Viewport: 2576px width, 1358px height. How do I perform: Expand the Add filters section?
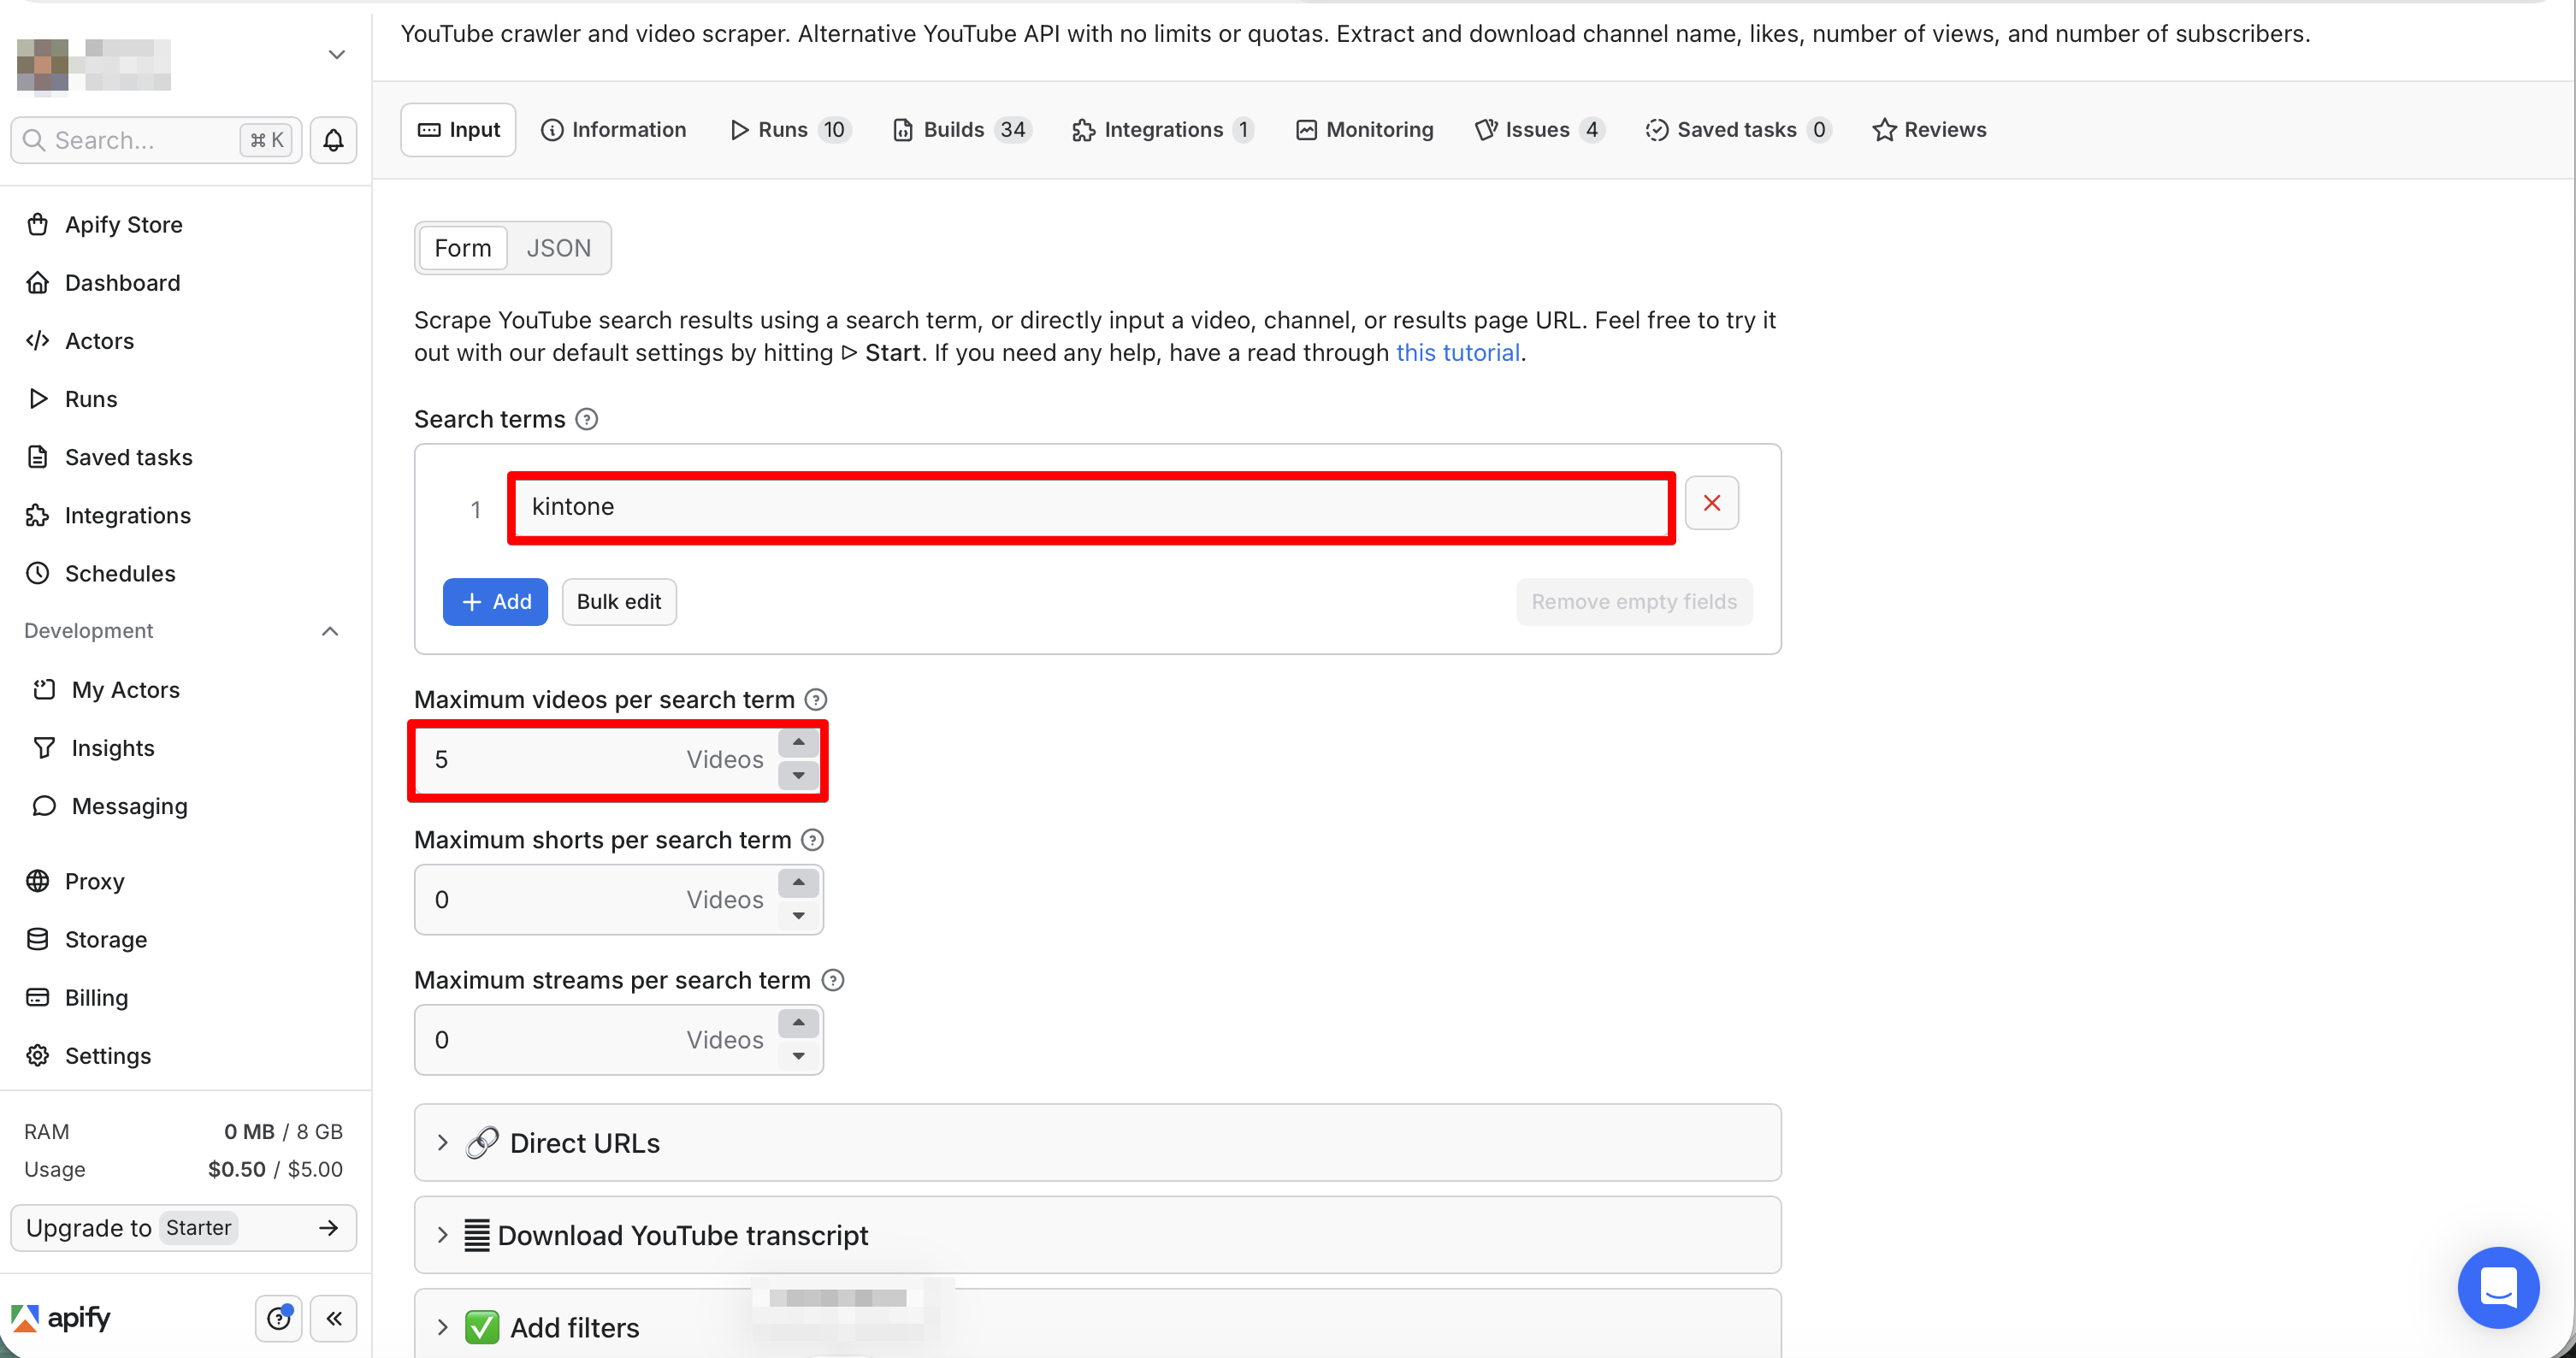click(x=1097, y=1324)
